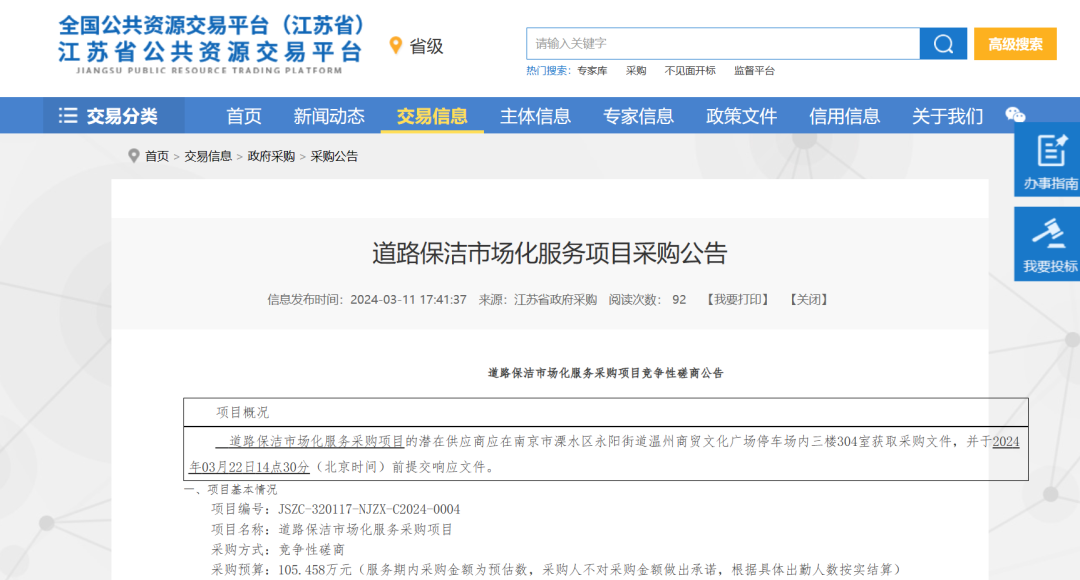Open the 主体信息 navigation tab

(x=535, y=116)
